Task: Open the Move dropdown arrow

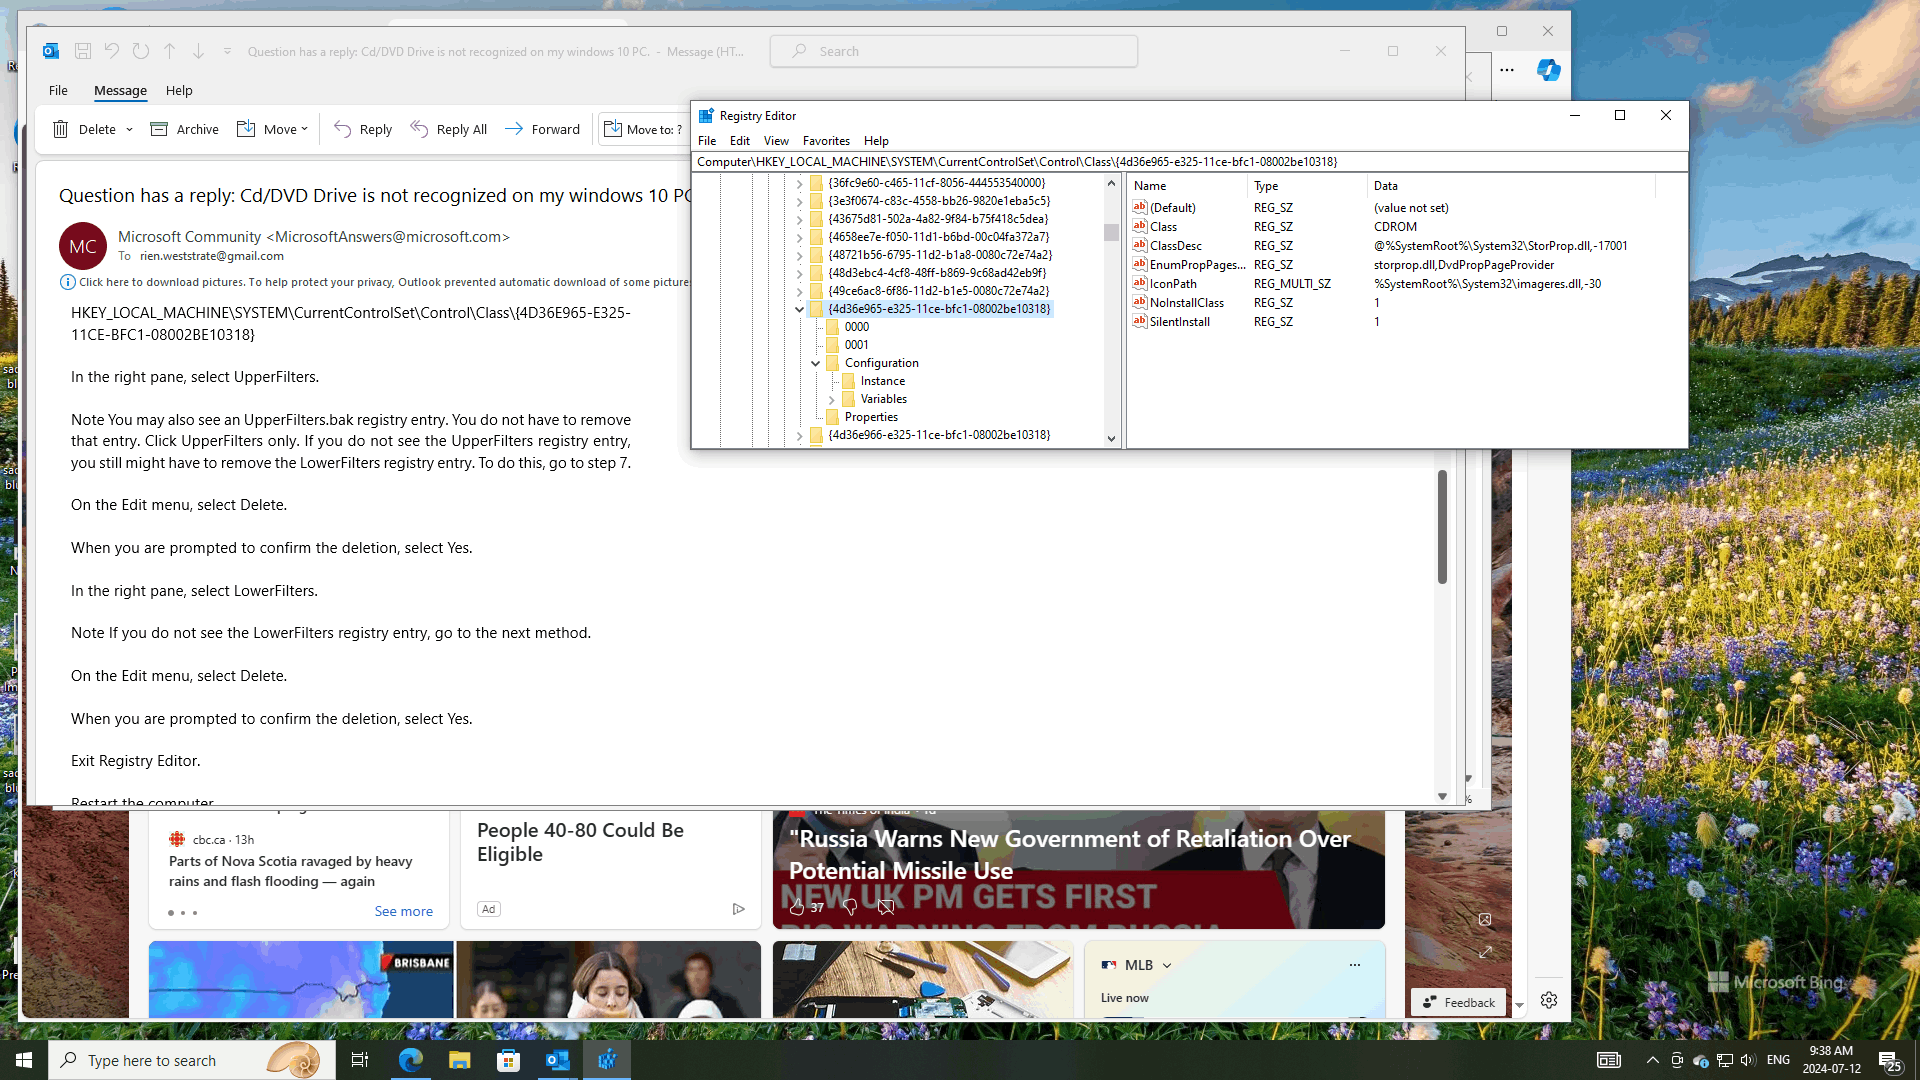Action: [305, 129]
